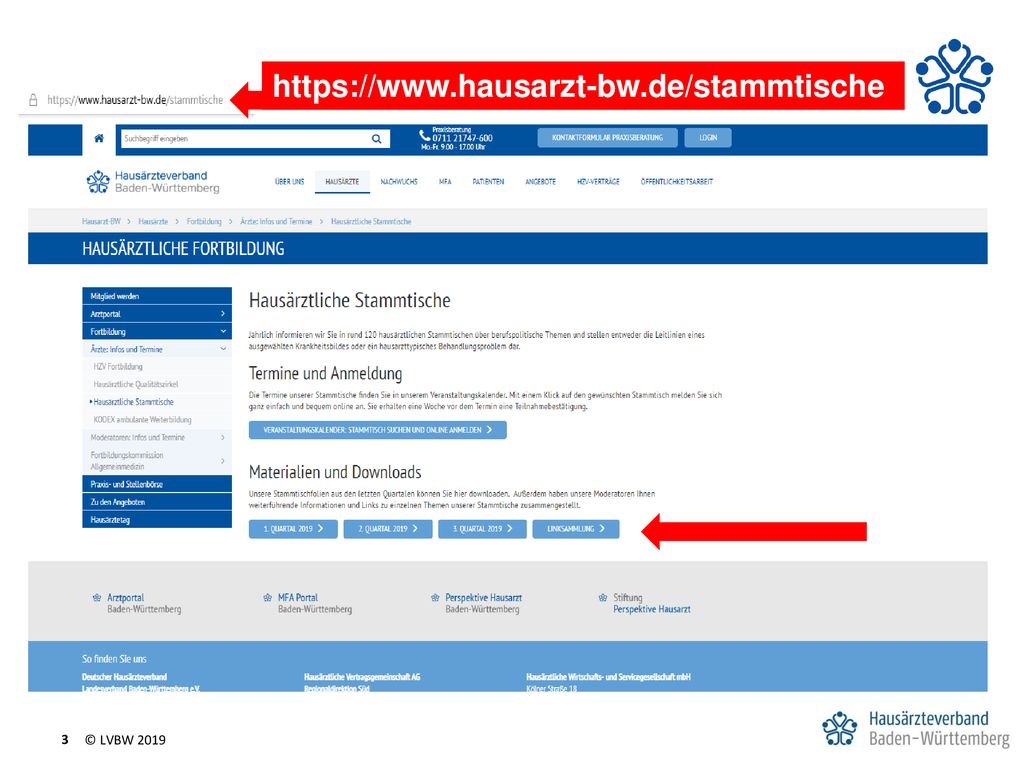The height and width of the screenshot is (768, 1024).
Task: Open the Perspektive Hausarzt Baden-Württemberg link
Action: 483,603
